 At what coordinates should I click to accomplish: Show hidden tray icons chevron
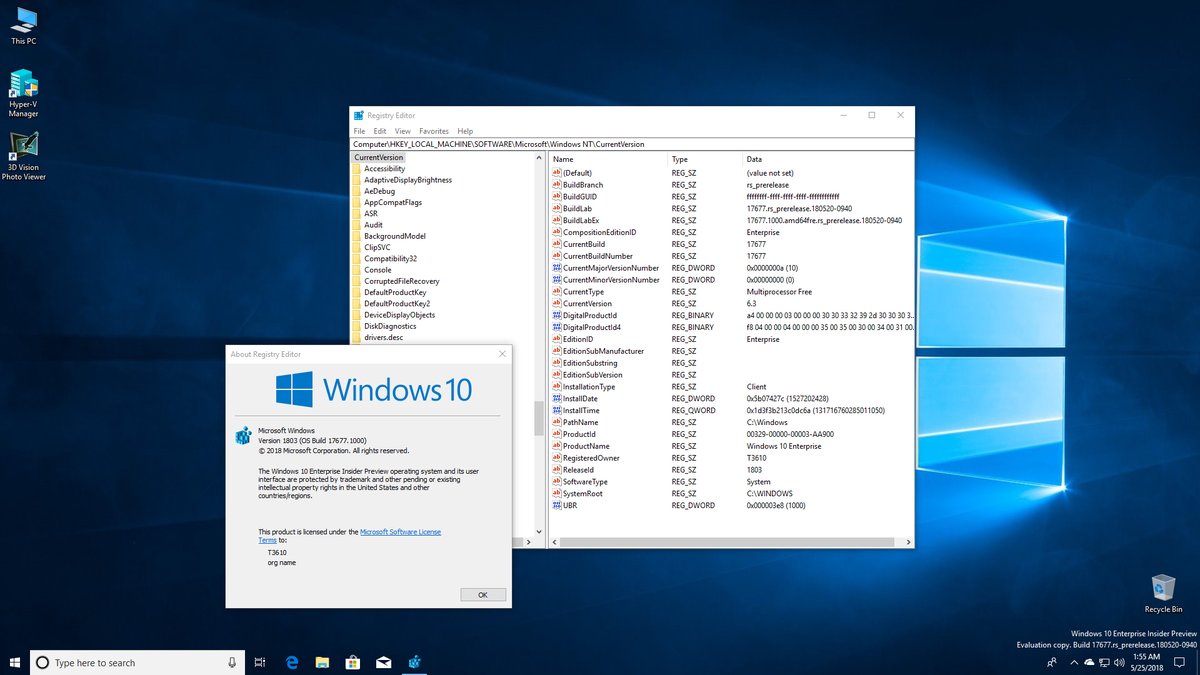(x=1072, y=662)
